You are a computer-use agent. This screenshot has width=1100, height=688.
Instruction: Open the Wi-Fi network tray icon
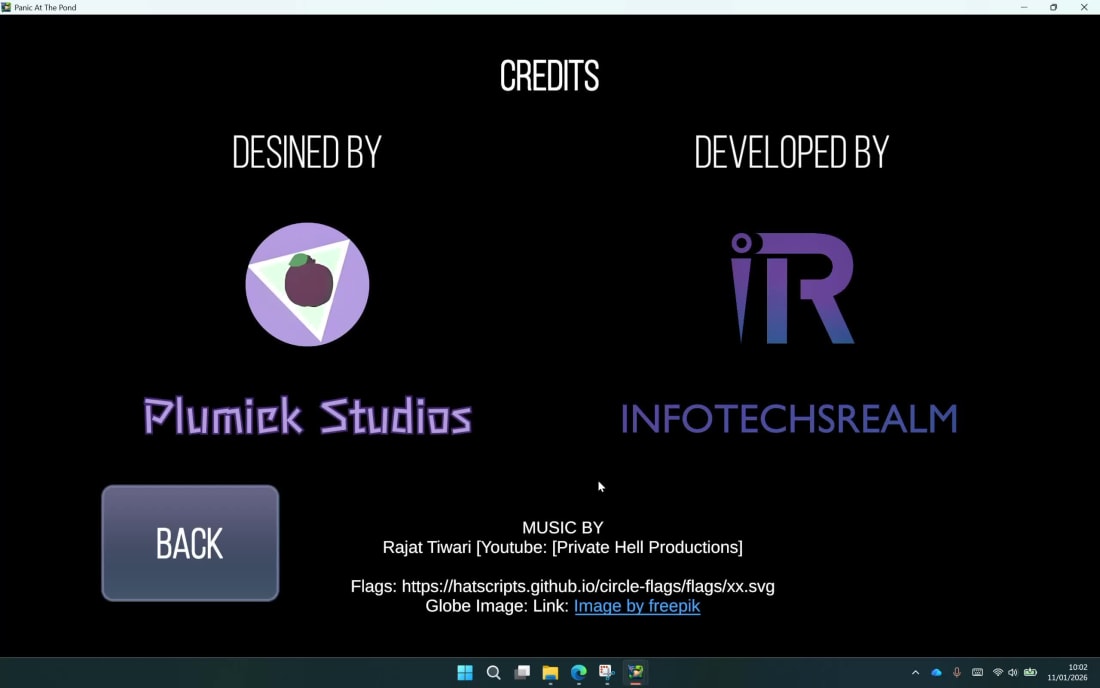(998, 673)
